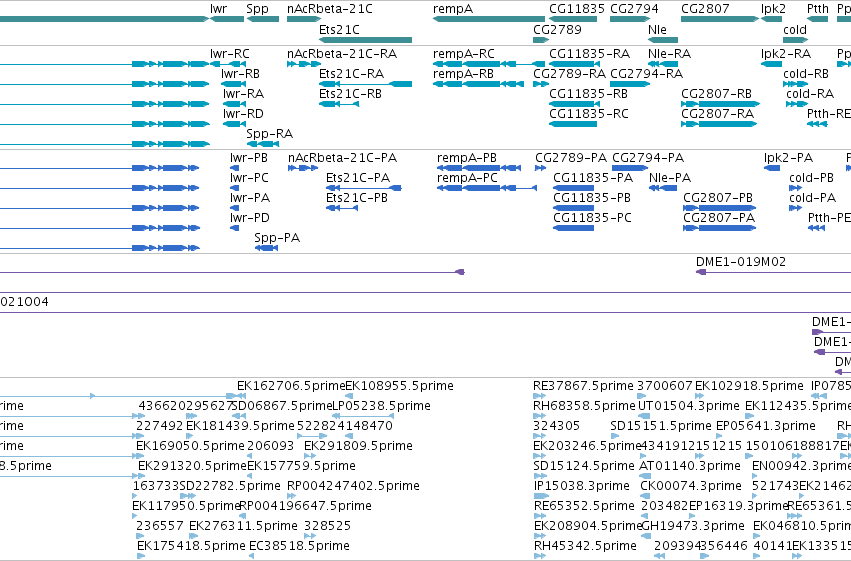Select CG11835-RB transcript bar

(573, 104)
